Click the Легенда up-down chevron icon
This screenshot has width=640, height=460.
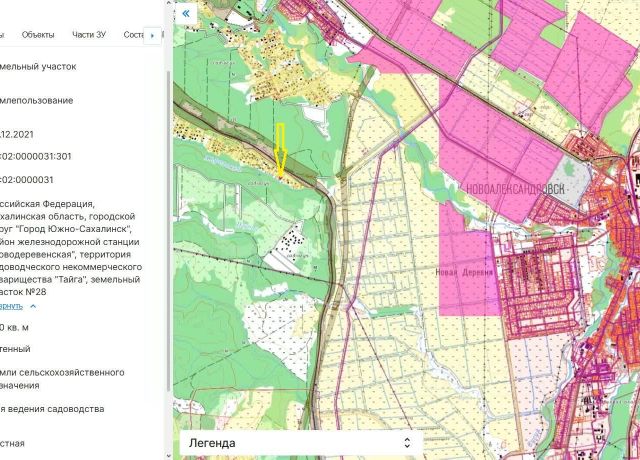coord(407,443)
